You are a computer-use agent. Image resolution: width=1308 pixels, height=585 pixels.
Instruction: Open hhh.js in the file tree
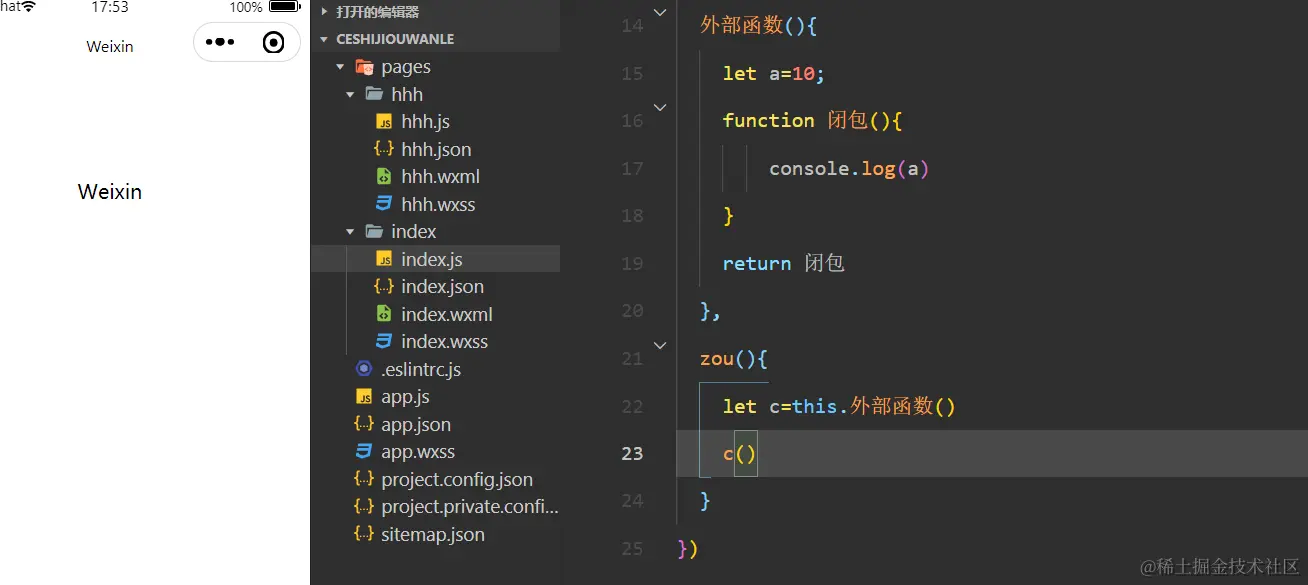click(425, 122)
